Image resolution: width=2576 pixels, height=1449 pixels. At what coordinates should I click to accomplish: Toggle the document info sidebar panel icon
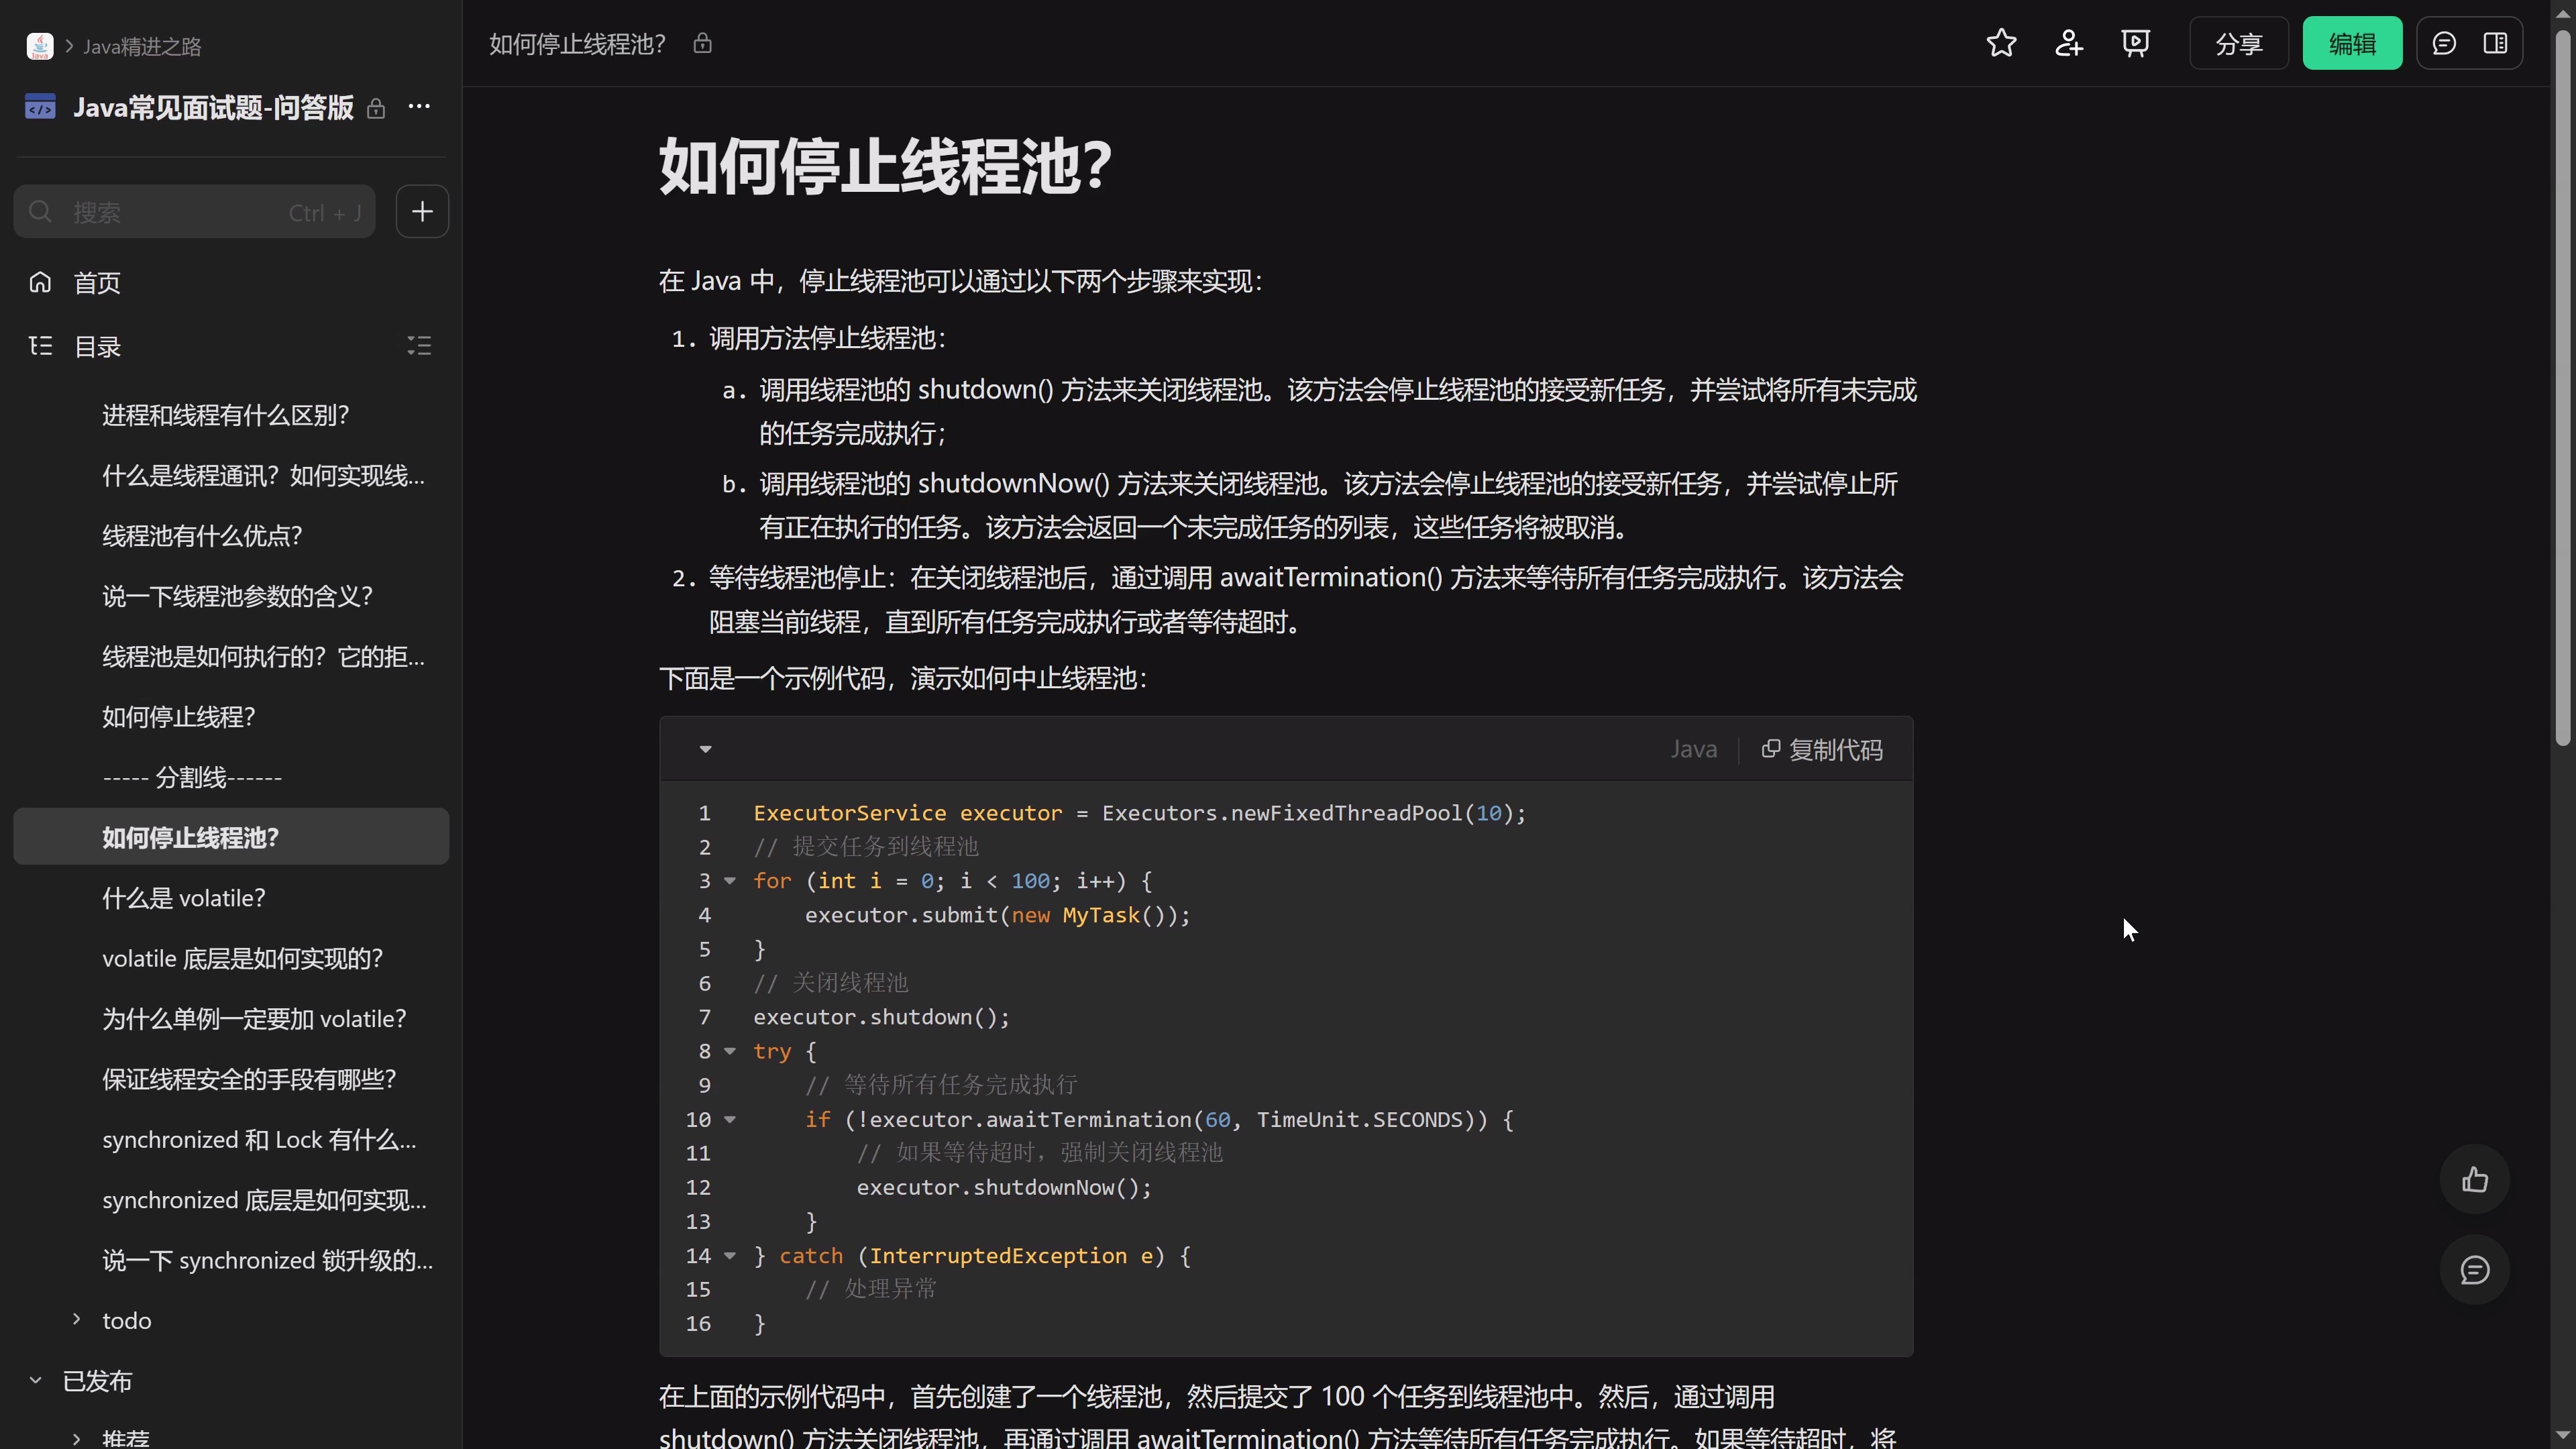click(2497, 43)
